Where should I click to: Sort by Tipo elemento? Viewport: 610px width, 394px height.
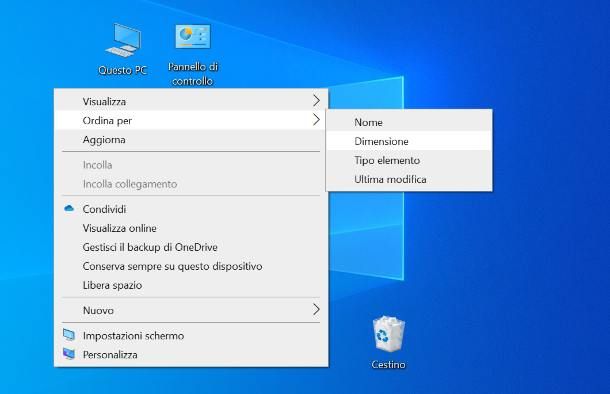(x=409, y=160)
